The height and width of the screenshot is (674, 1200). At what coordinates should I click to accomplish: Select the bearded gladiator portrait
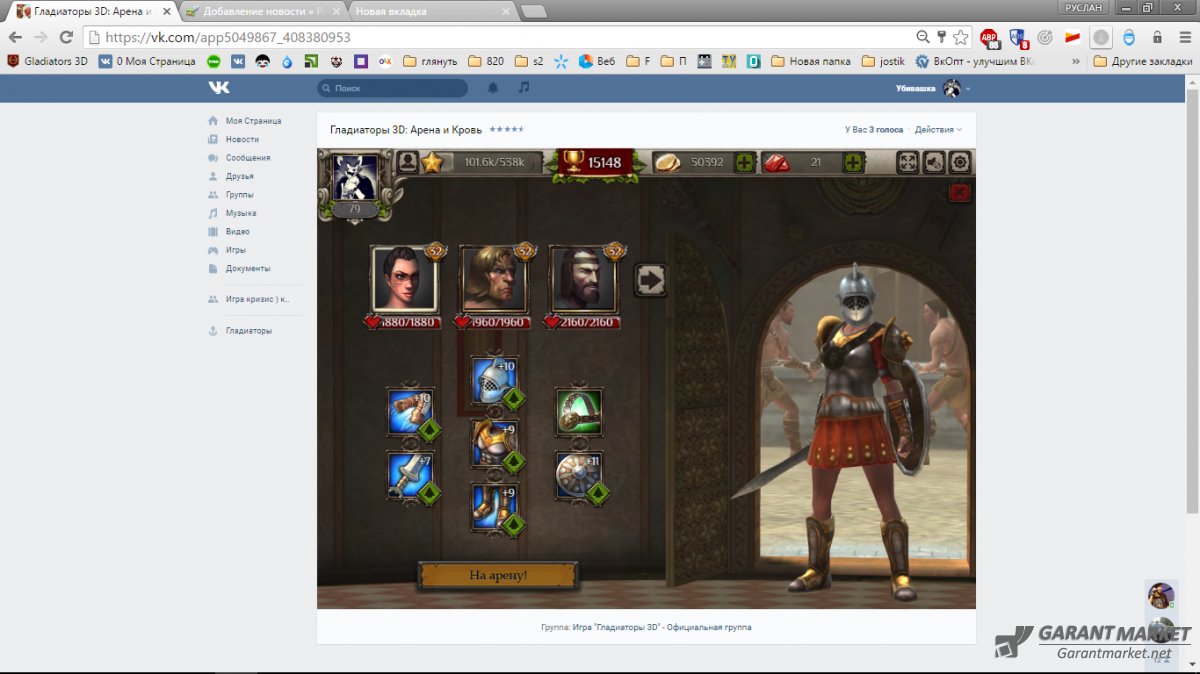(584, 279)
